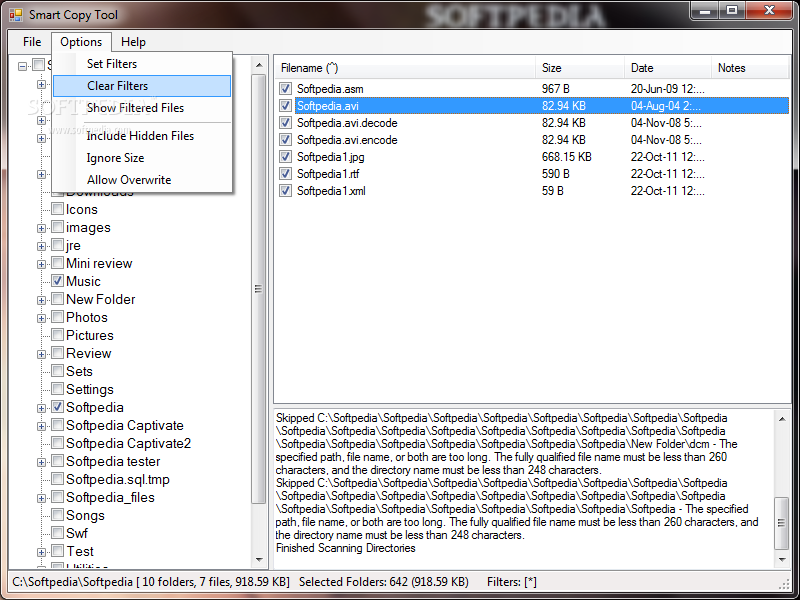800x600 pixels.
Task: Toggle Ignore Size menu option
Action: click(142, 158)
